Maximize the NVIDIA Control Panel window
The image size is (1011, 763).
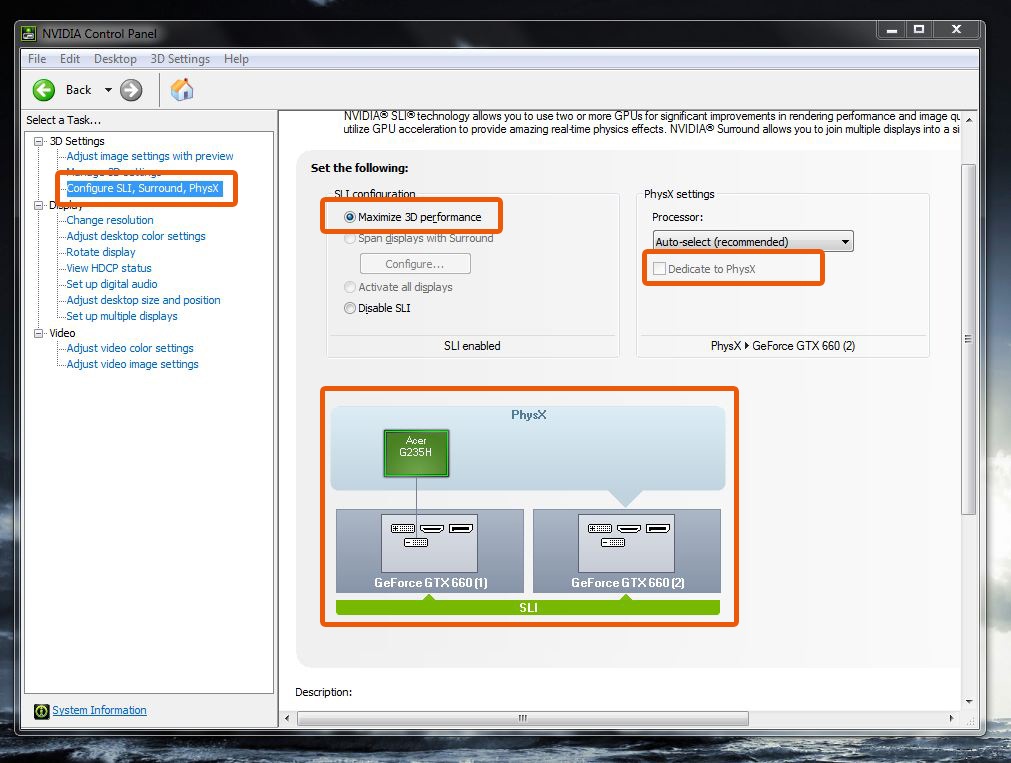(919, 29)
